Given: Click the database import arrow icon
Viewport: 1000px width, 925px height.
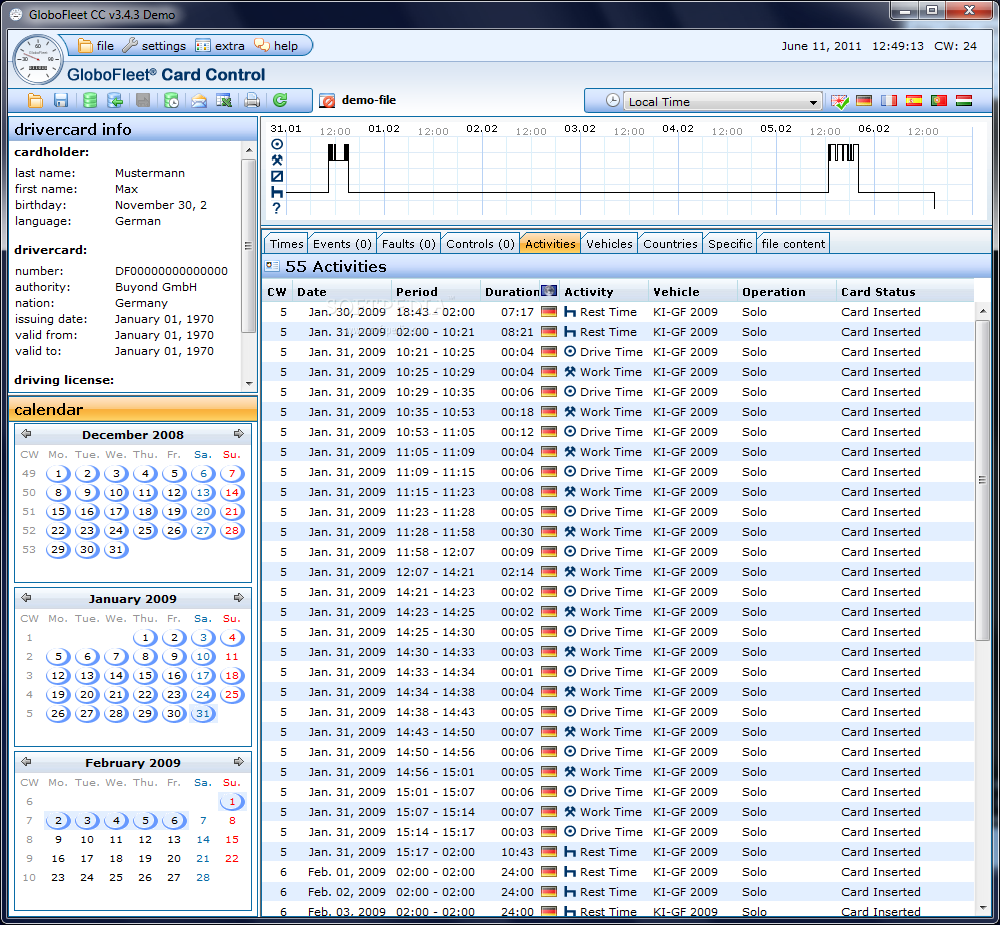Looking at the screenshot, I should [x=115, y=101].
